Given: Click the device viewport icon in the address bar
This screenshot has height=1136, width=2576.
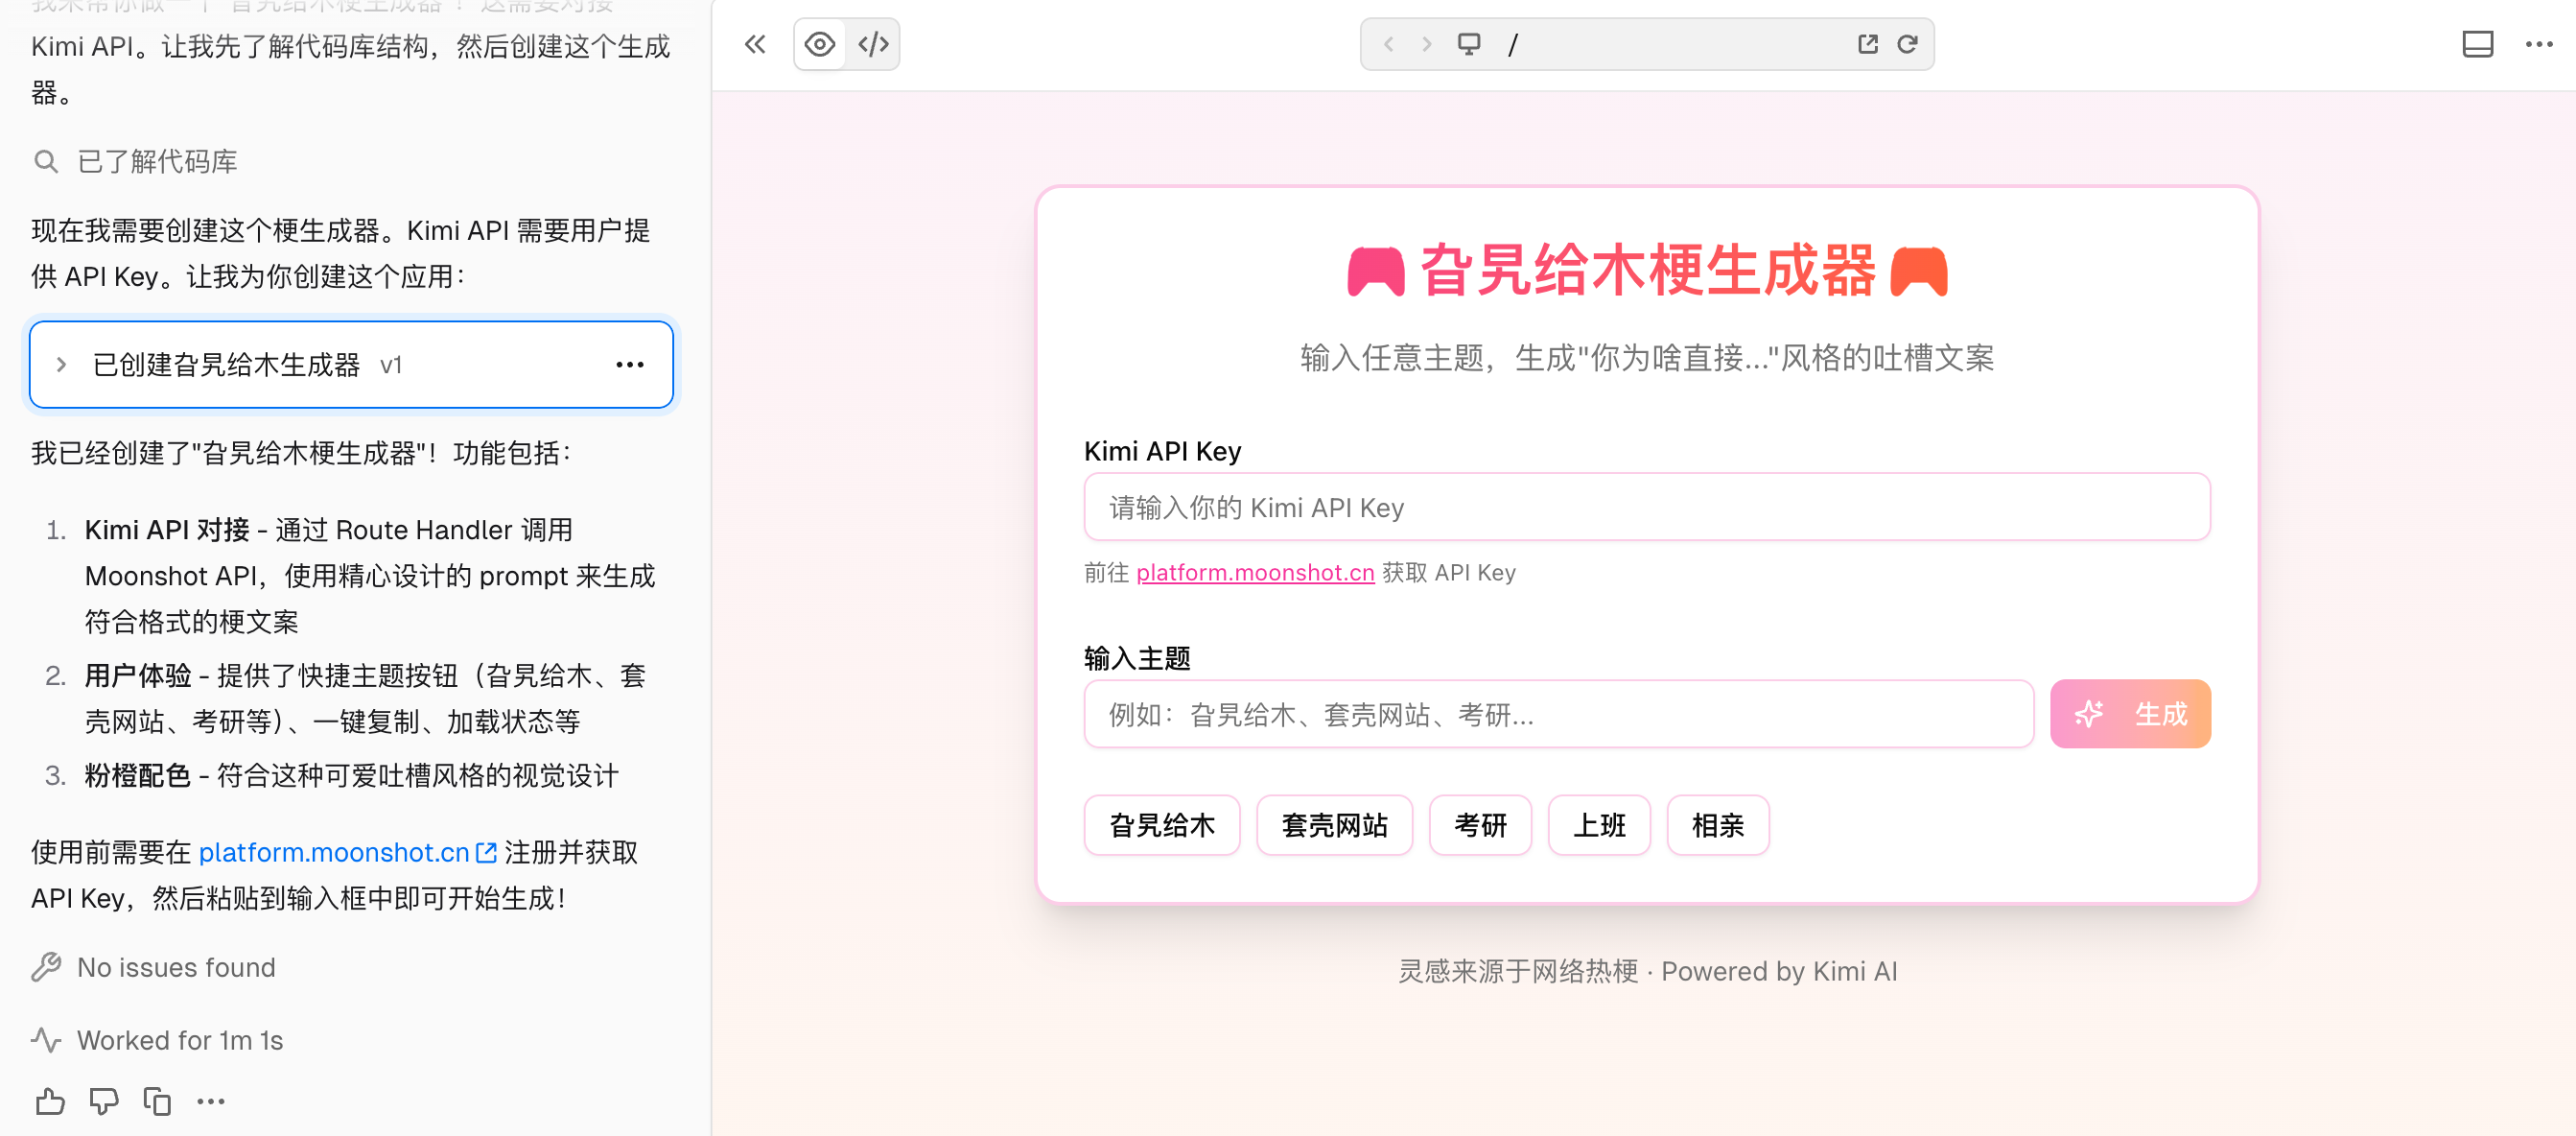Looking at the screenshot, I should tap(1468, 44).
